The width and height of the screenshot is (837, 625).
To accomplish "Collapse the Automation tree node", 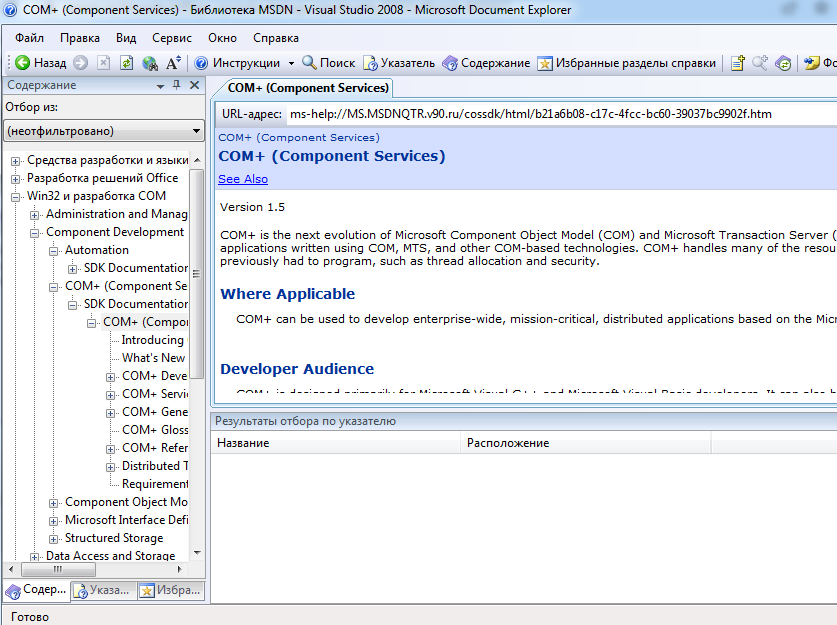I will [x=53, y=251].
